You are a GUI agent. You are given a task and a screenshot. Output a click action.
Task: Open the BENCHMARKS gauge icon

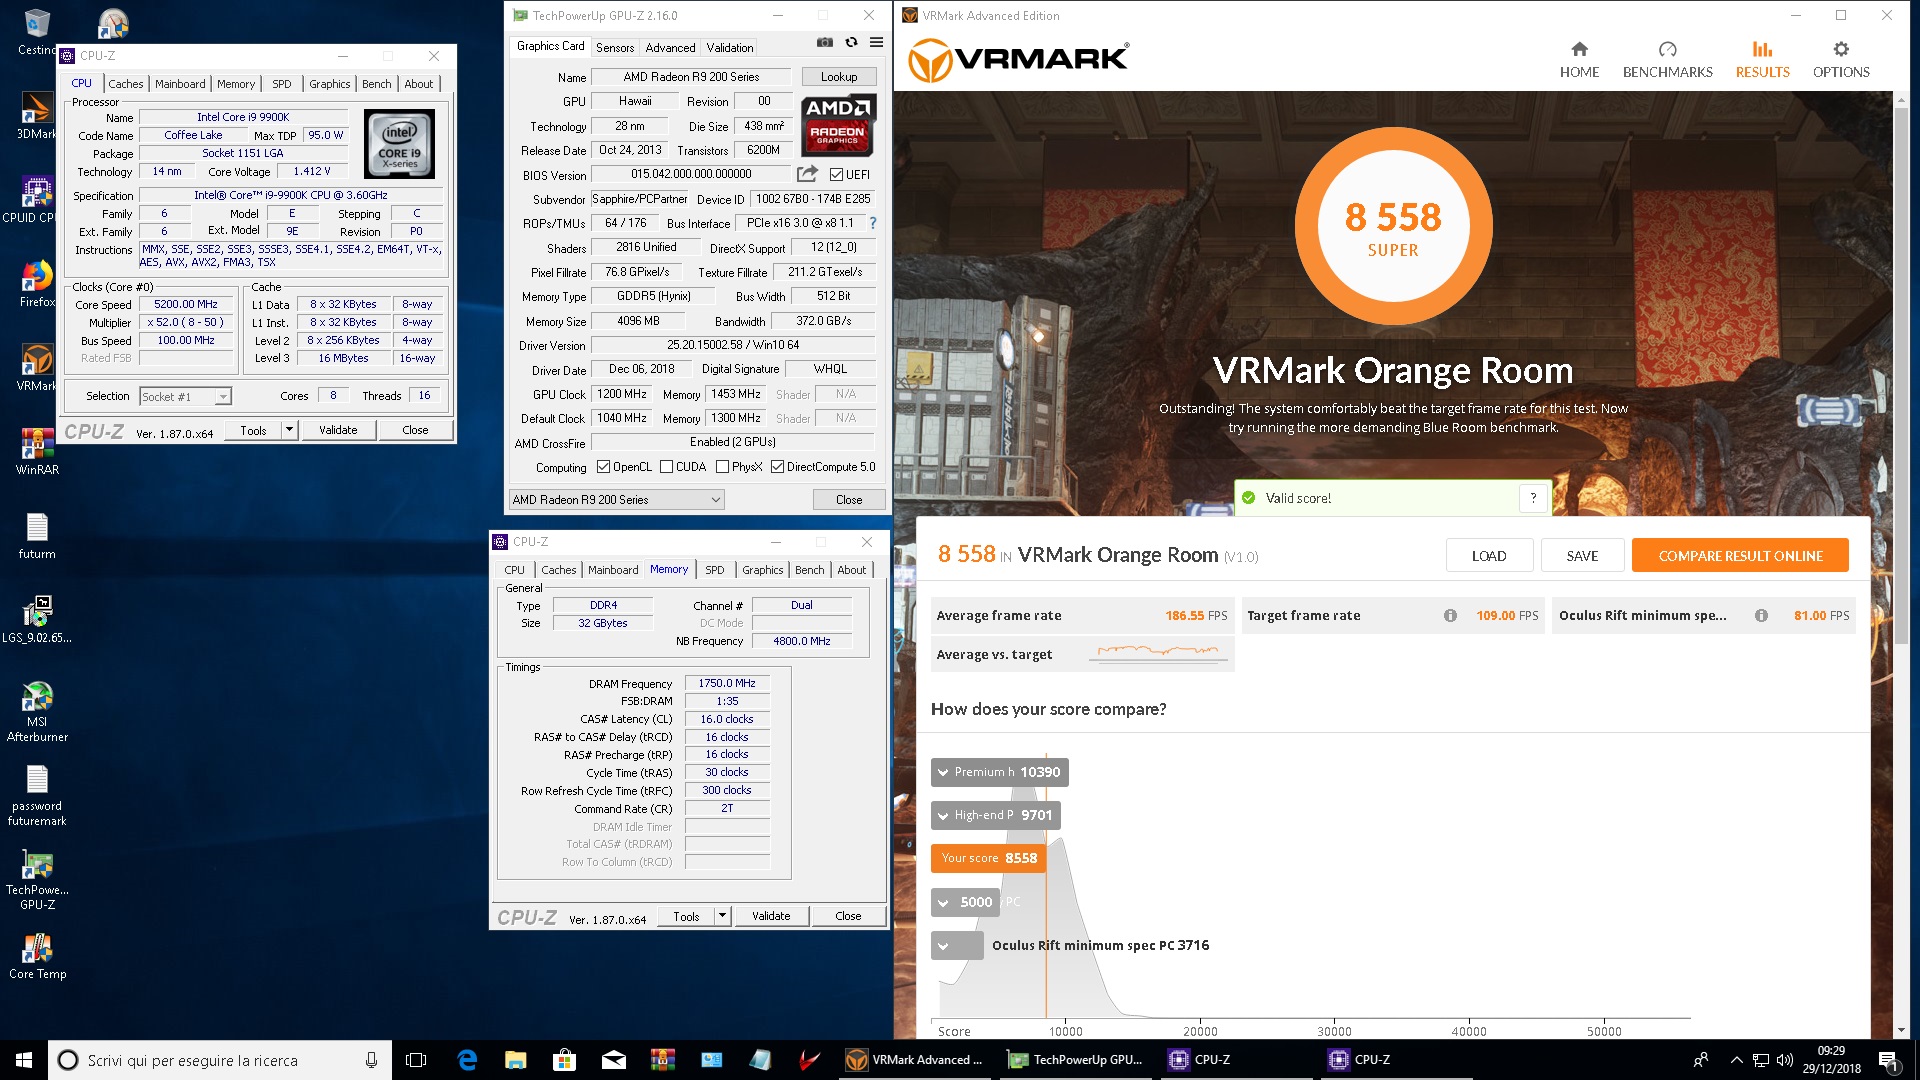pos(1667,49)
